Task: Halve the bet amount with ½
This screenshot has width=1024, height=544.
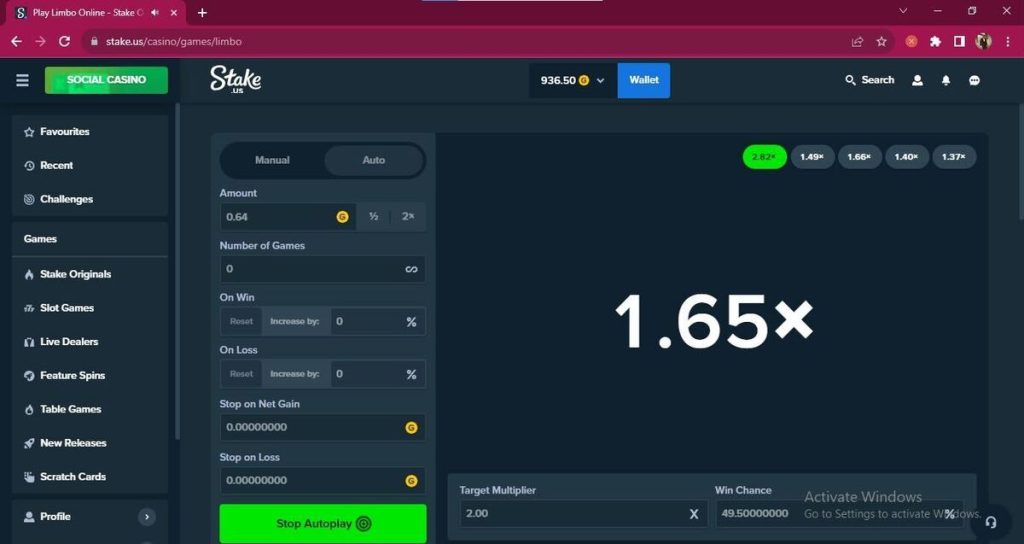Action: 374,217
